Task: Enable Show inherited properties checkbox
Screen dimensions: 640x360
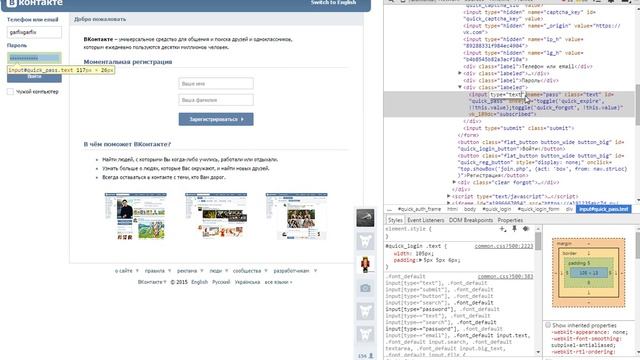Action: click(x=548, y=325)
